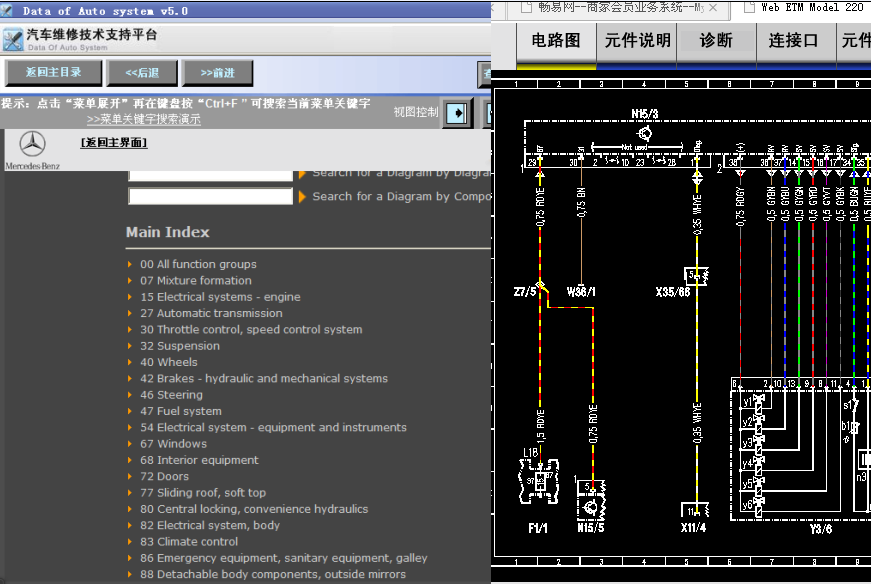Click the 视图控制 label
The height and width of the screenshot is (584, 871).
click(x=416, y=112)
